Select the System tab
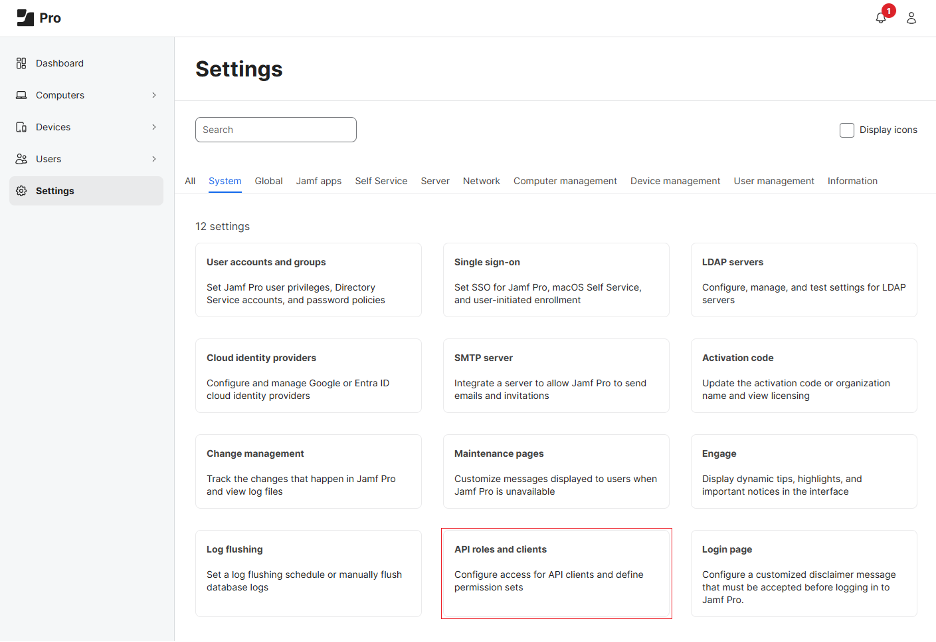The height and width of the screenshot is (642, 936). pos(225,181)
